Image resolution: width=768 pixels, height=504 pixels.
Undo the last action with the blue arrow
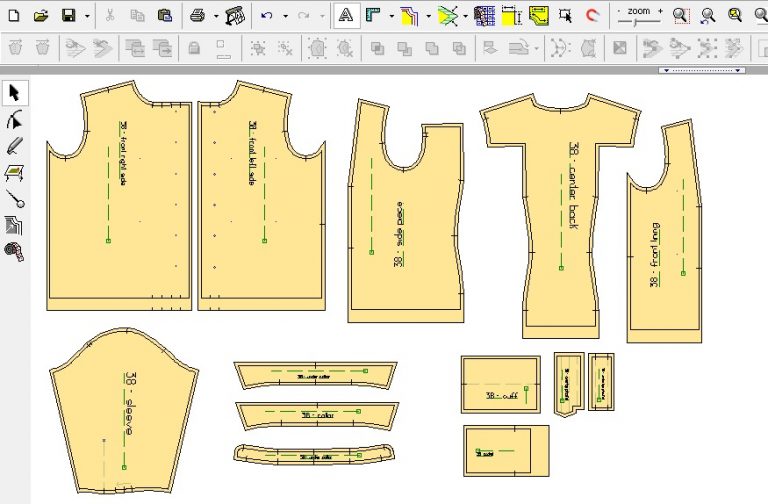pyautogui.click(x=266, y=16)
